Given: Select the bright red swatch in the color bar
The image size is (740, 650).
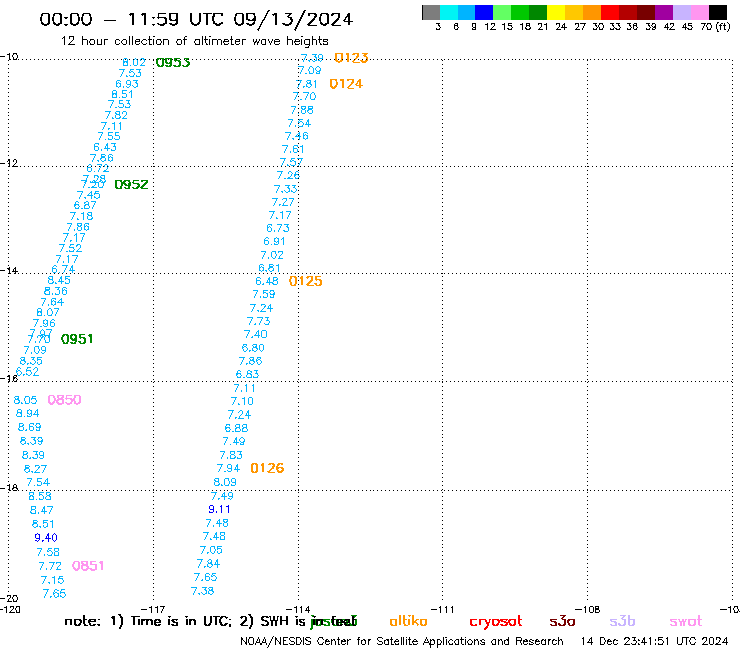Looking at the screenshot, I should tap(610, 12).
